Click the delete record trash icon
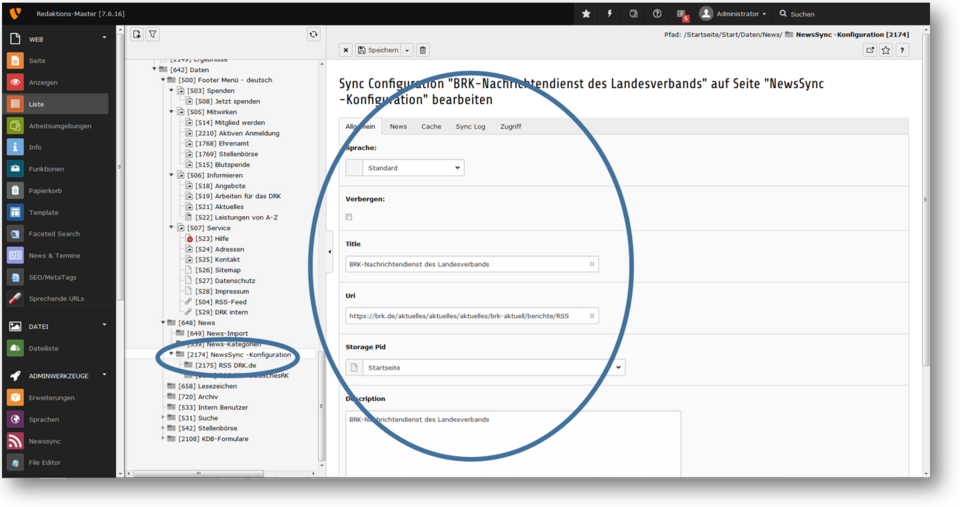This screenshot has width=960, height=507. pyautogui.click(x=423, y=50)
